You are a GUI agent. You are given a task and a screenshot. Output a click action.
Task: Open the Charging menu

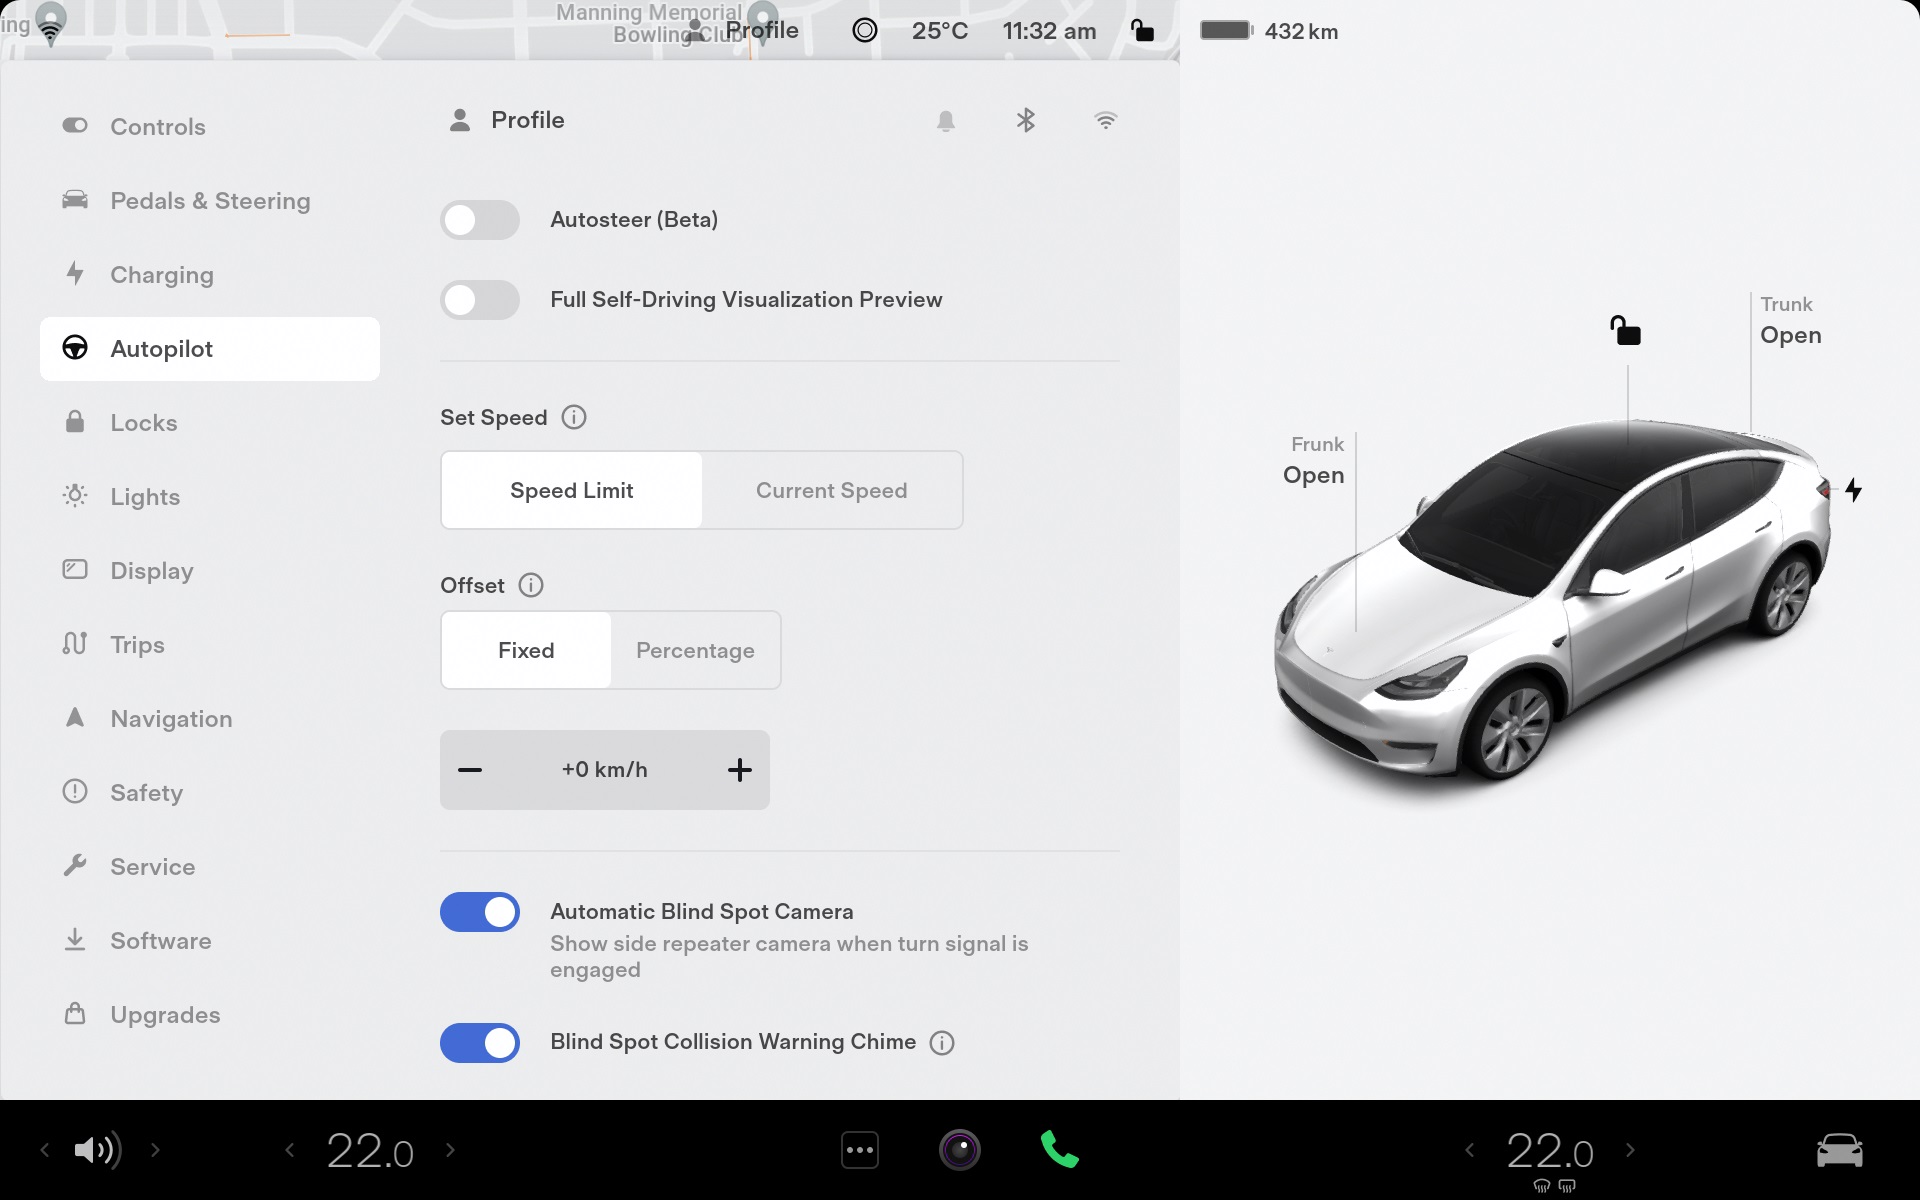point(162,275)
